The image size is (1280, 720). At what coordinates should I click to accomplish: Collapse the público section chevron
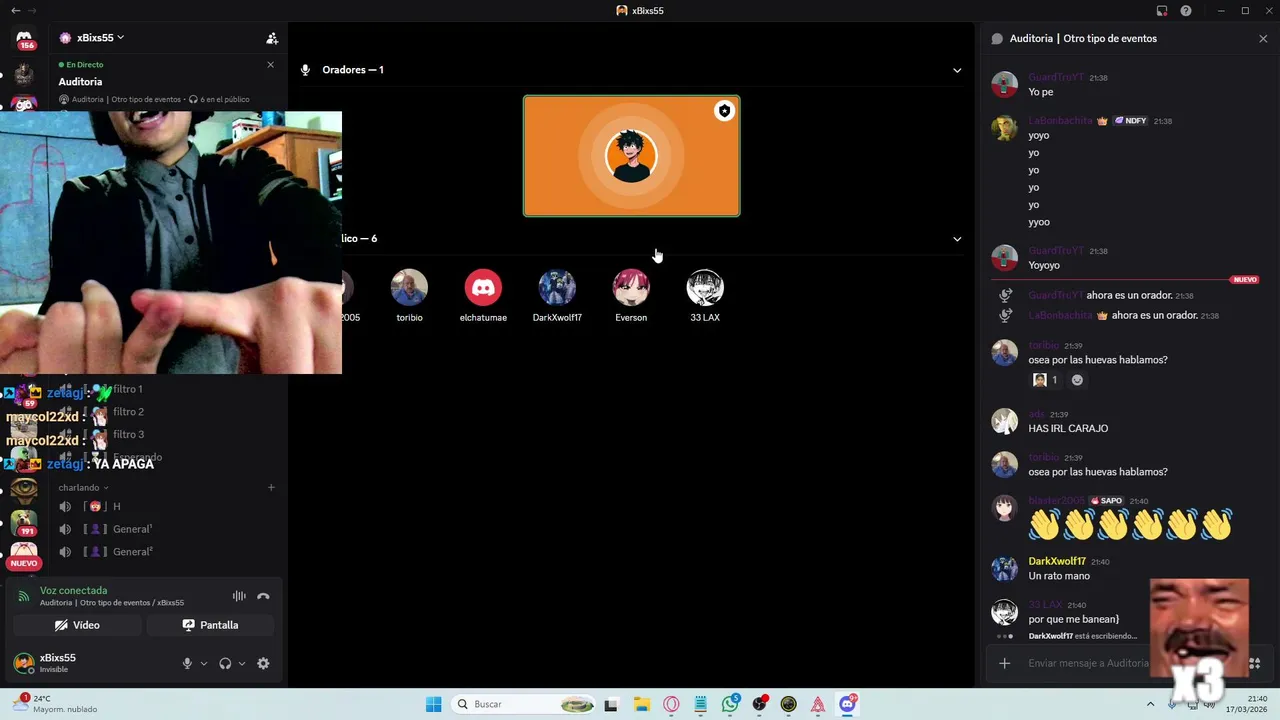[957, 239]
